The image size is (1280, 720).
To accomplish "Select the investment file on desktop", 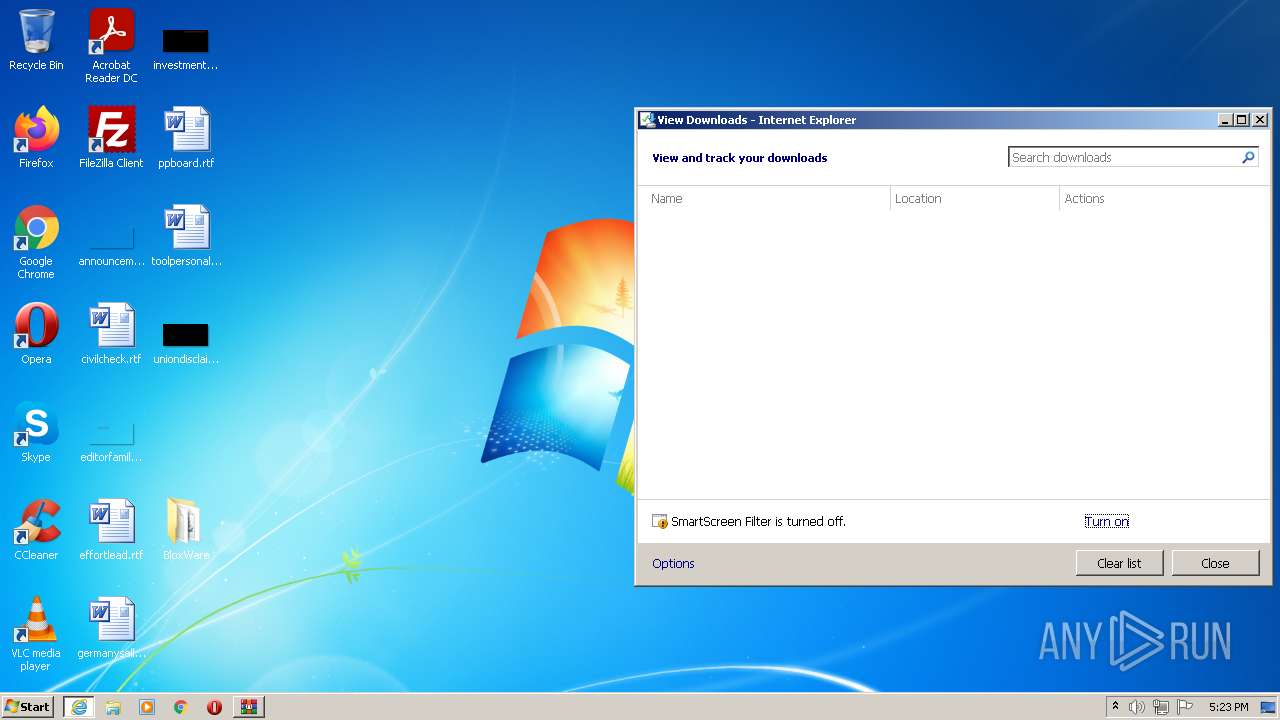I will [185, 48].
